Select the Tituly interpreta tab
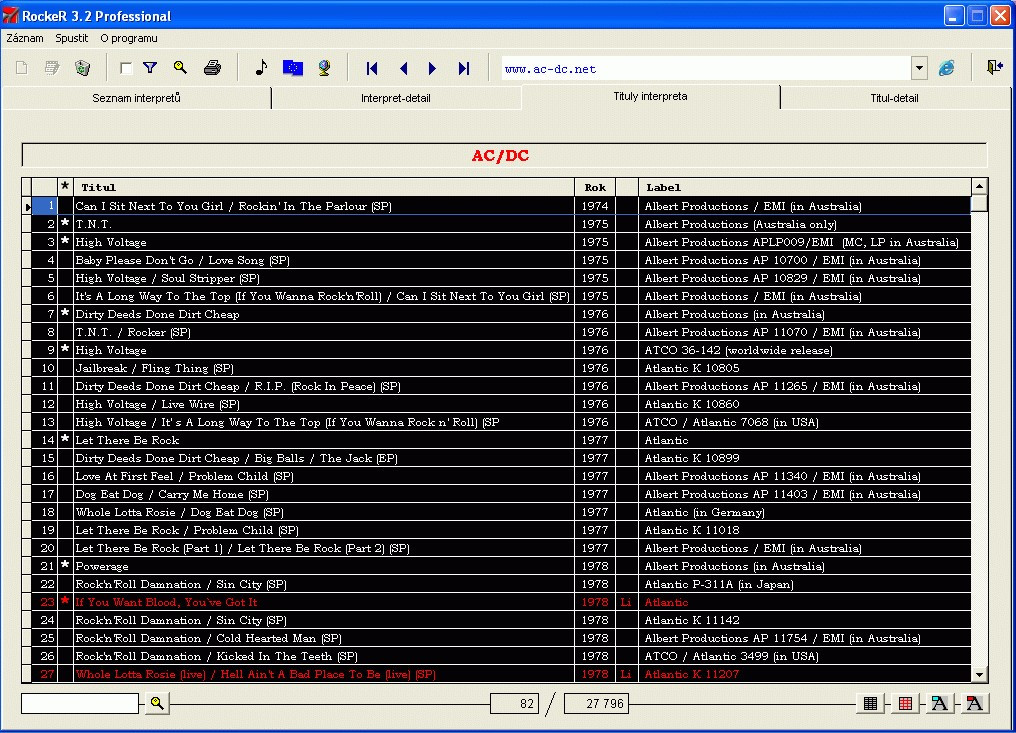This screenshot has width=1016, height=733. click(651, 96)
